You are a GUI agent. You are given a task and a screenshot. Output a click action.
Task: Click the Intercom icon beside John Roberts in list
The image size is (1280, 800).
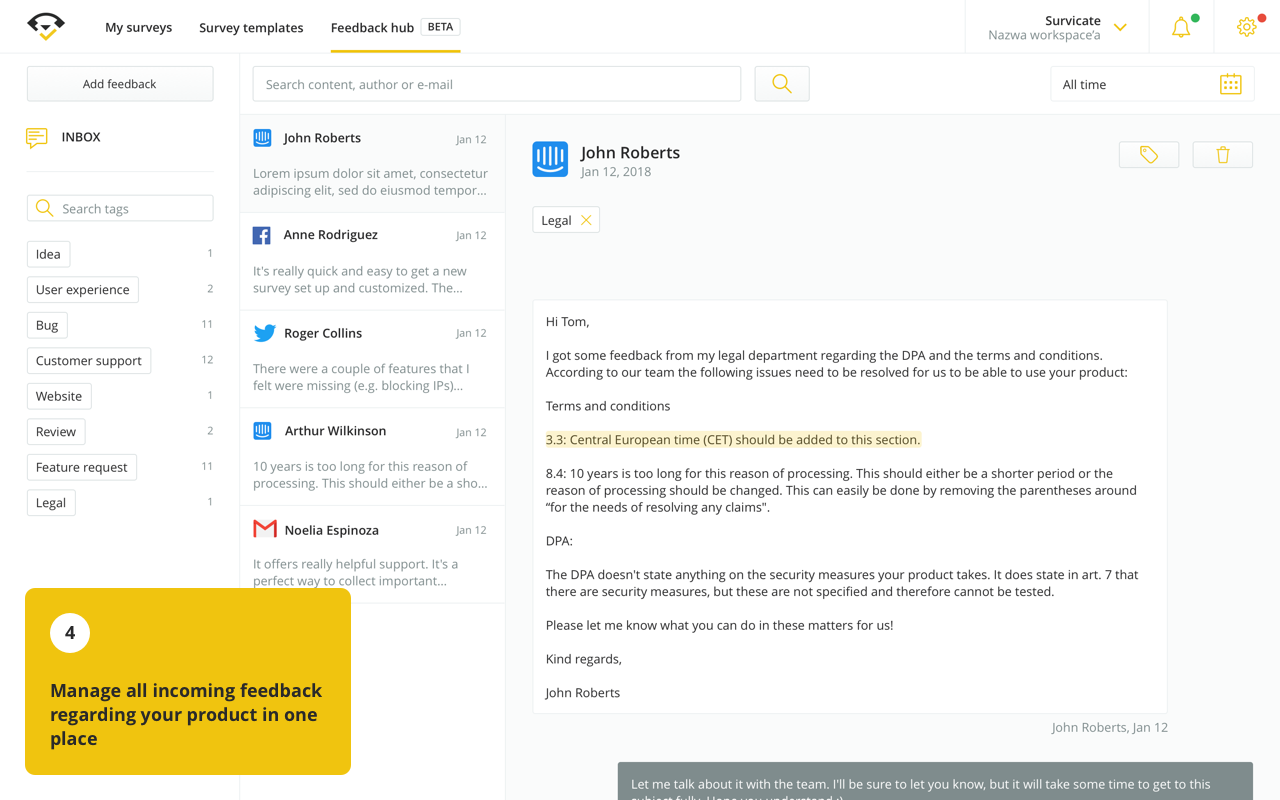(x=262, y=138)
